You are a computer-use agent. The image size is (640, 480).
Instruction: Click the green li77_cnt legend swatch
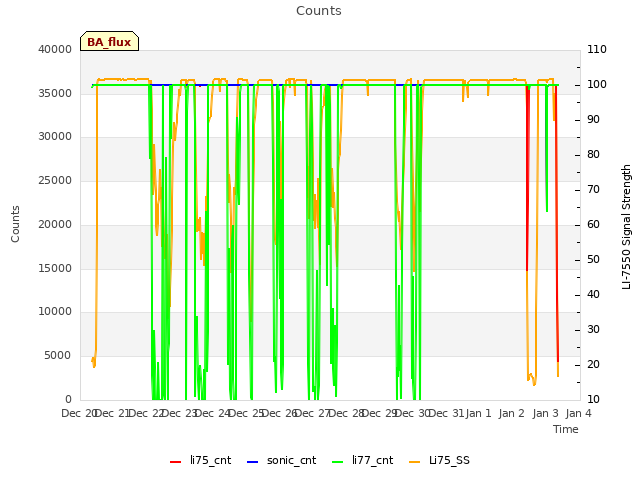tap(338, 462)
